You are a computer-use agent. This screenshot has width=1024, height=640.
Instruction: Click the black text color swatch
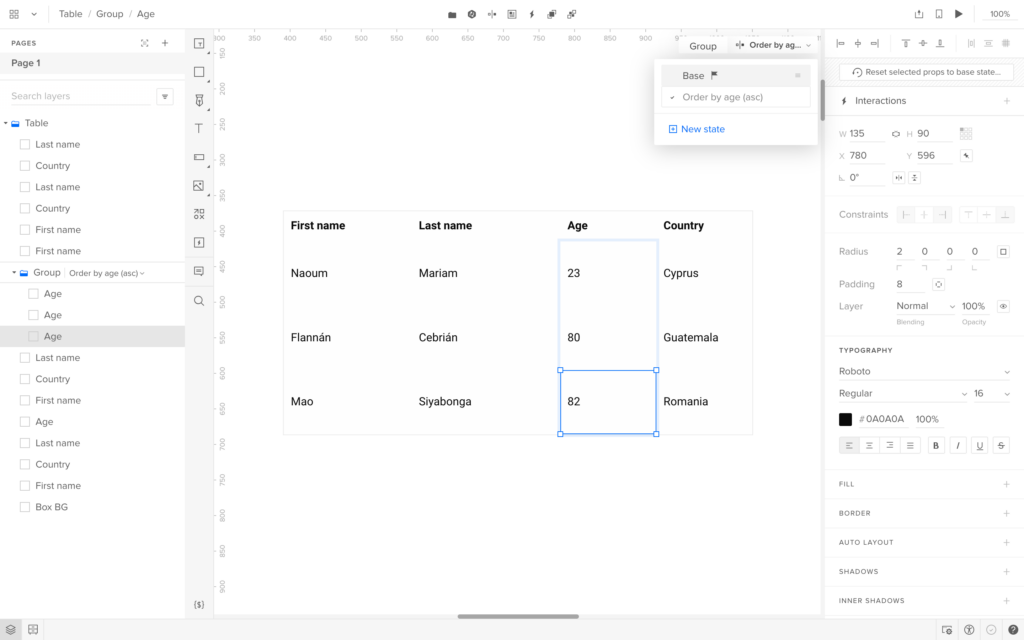(845, 419)
